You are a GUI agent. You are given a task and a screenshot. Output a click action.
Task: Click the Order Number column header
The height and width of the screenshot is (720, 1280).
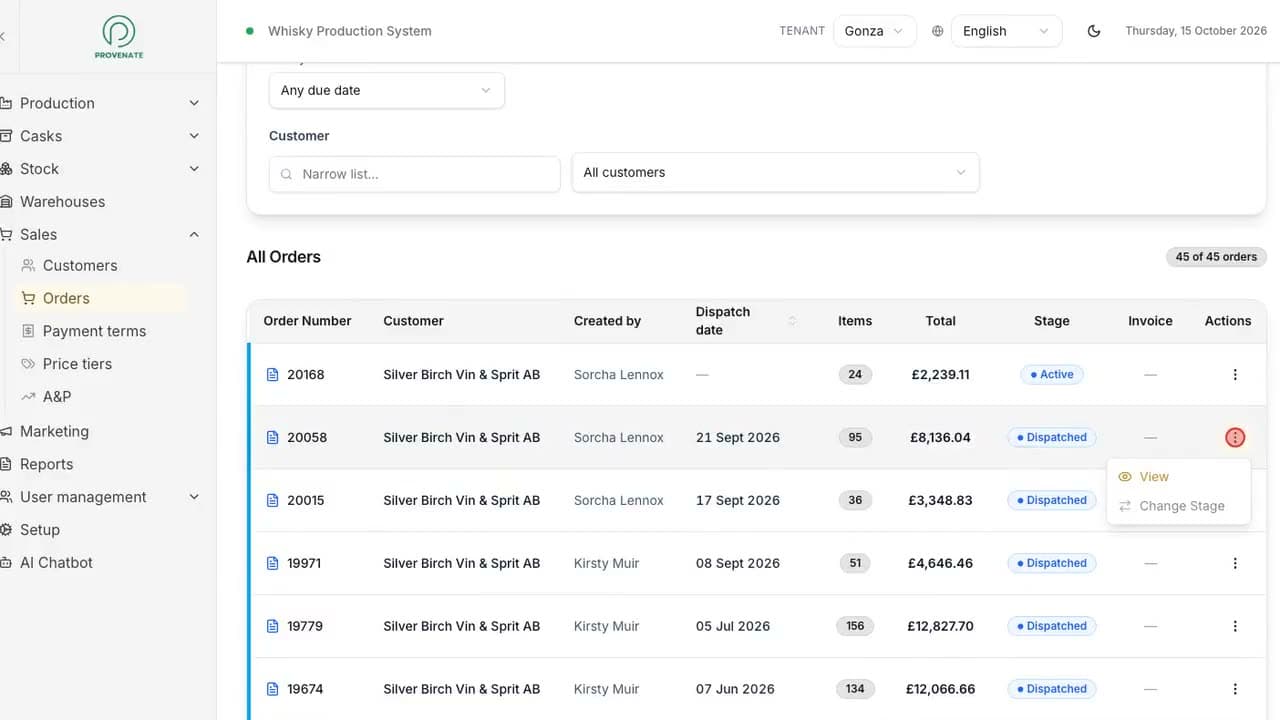point(307,321)
